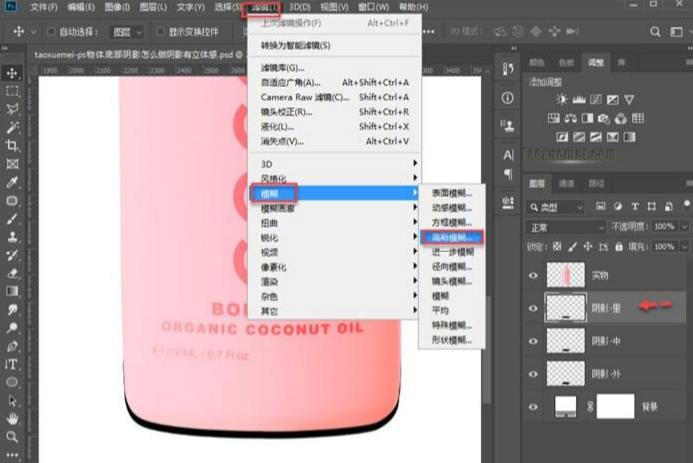
Task: Hide the 阴影-里 layer via eye icon
Action: coord(533,308)
